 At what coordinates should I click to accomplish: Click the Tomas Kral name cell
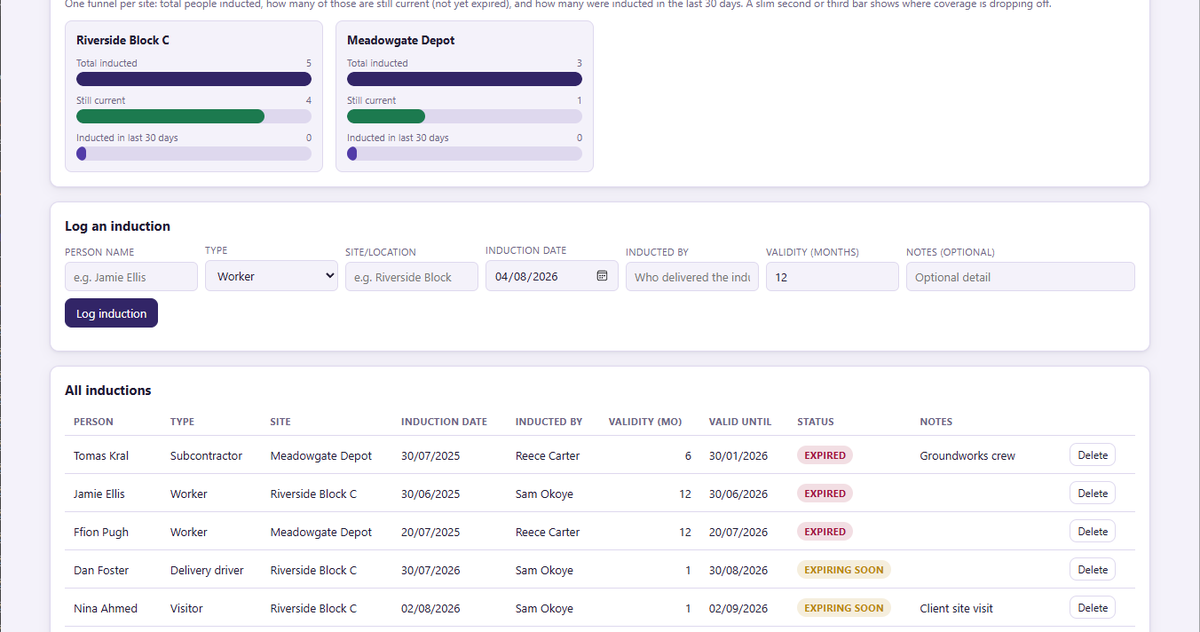(101, 456)
